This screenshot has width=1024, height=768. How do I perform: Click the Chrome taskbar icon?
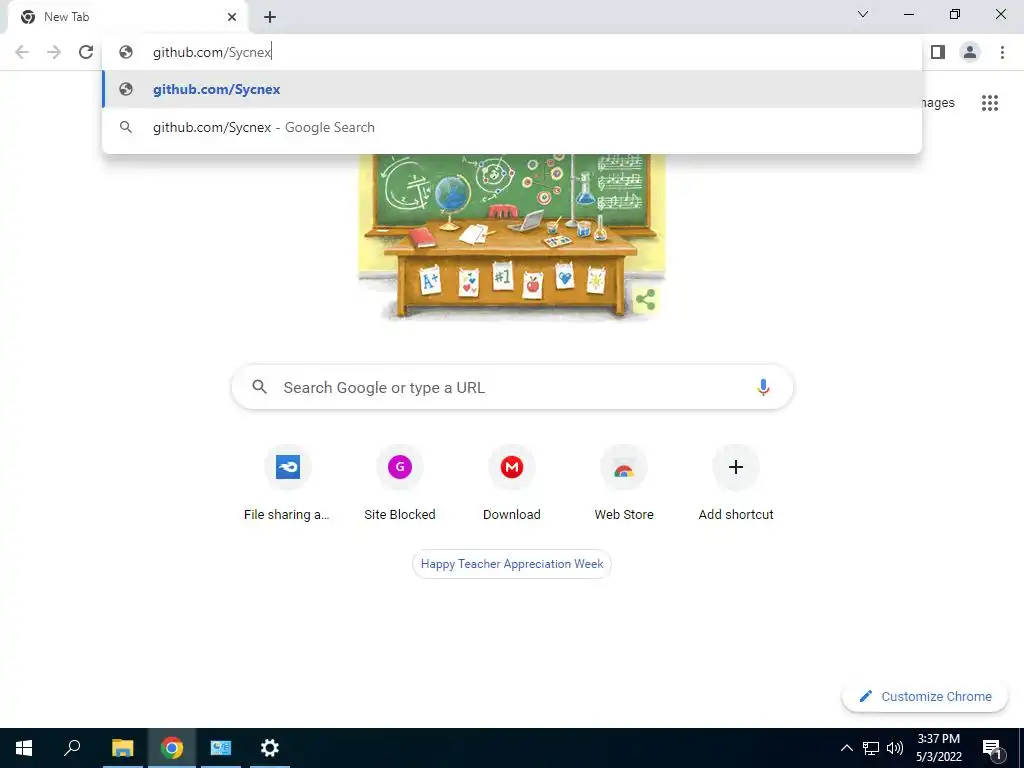[x=172, y=748]
